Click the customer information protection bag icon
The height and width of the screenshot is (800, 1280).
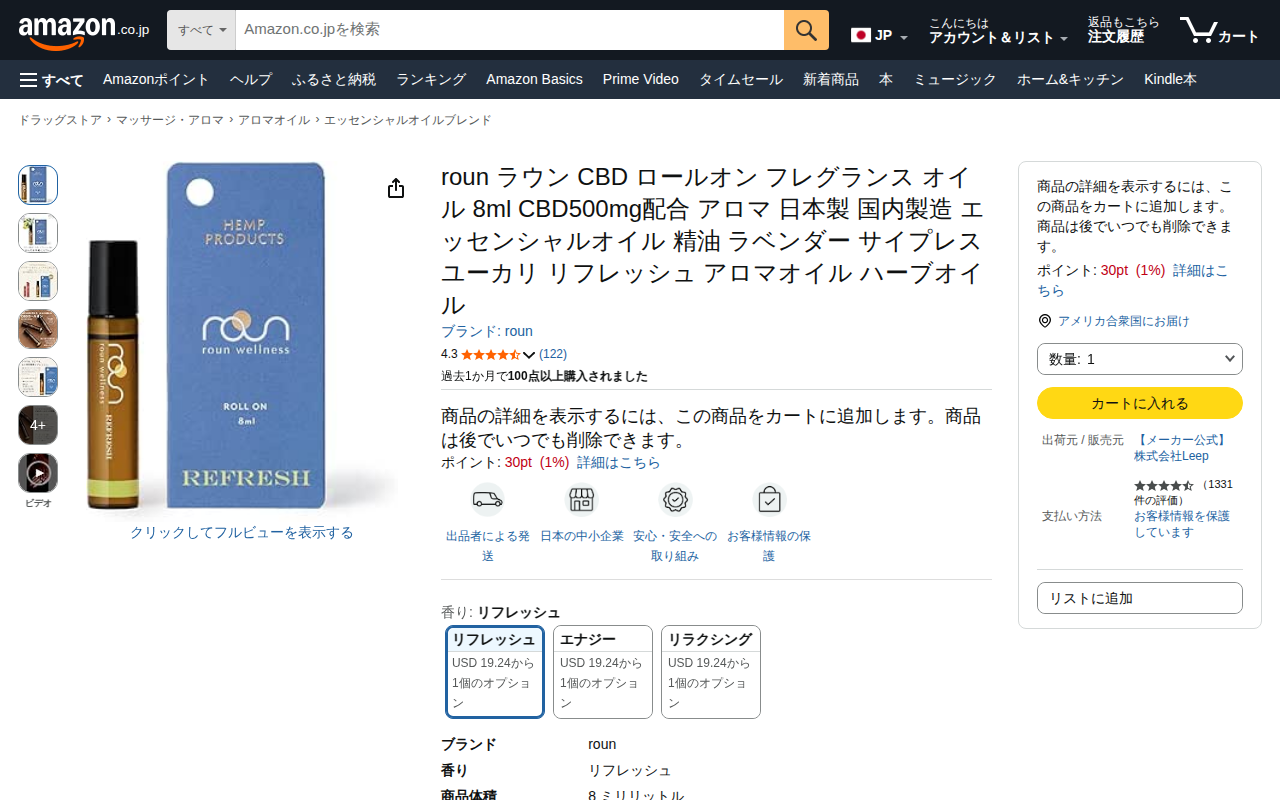[x=769, y=499]
